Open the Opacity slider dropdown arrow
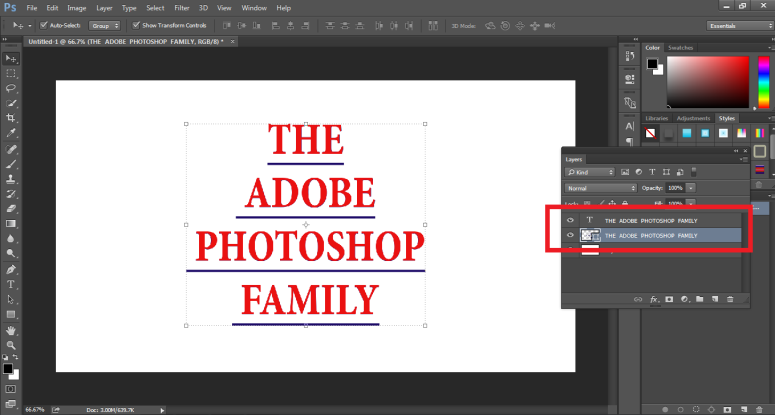The image size is (775, 415). [690, 188]
